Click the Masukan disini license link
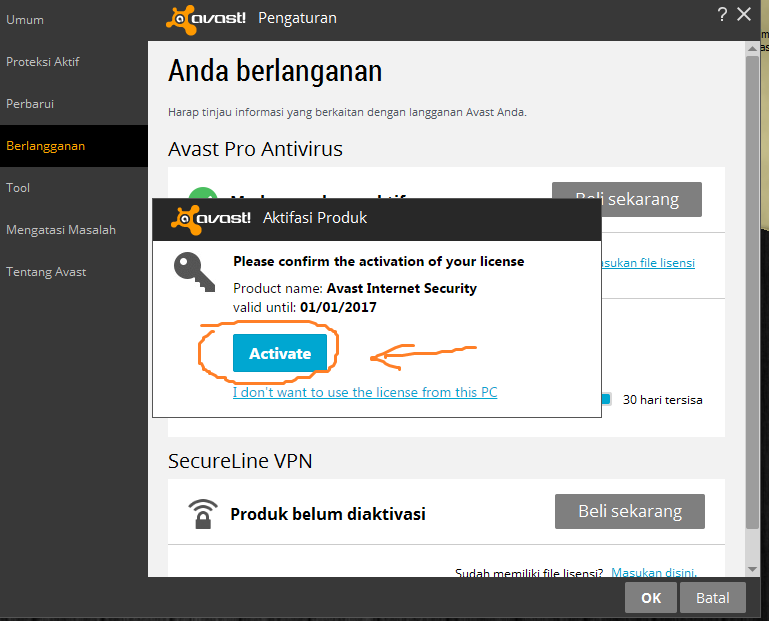The width and height of the screenshot is (769, 621). point(654,572)
